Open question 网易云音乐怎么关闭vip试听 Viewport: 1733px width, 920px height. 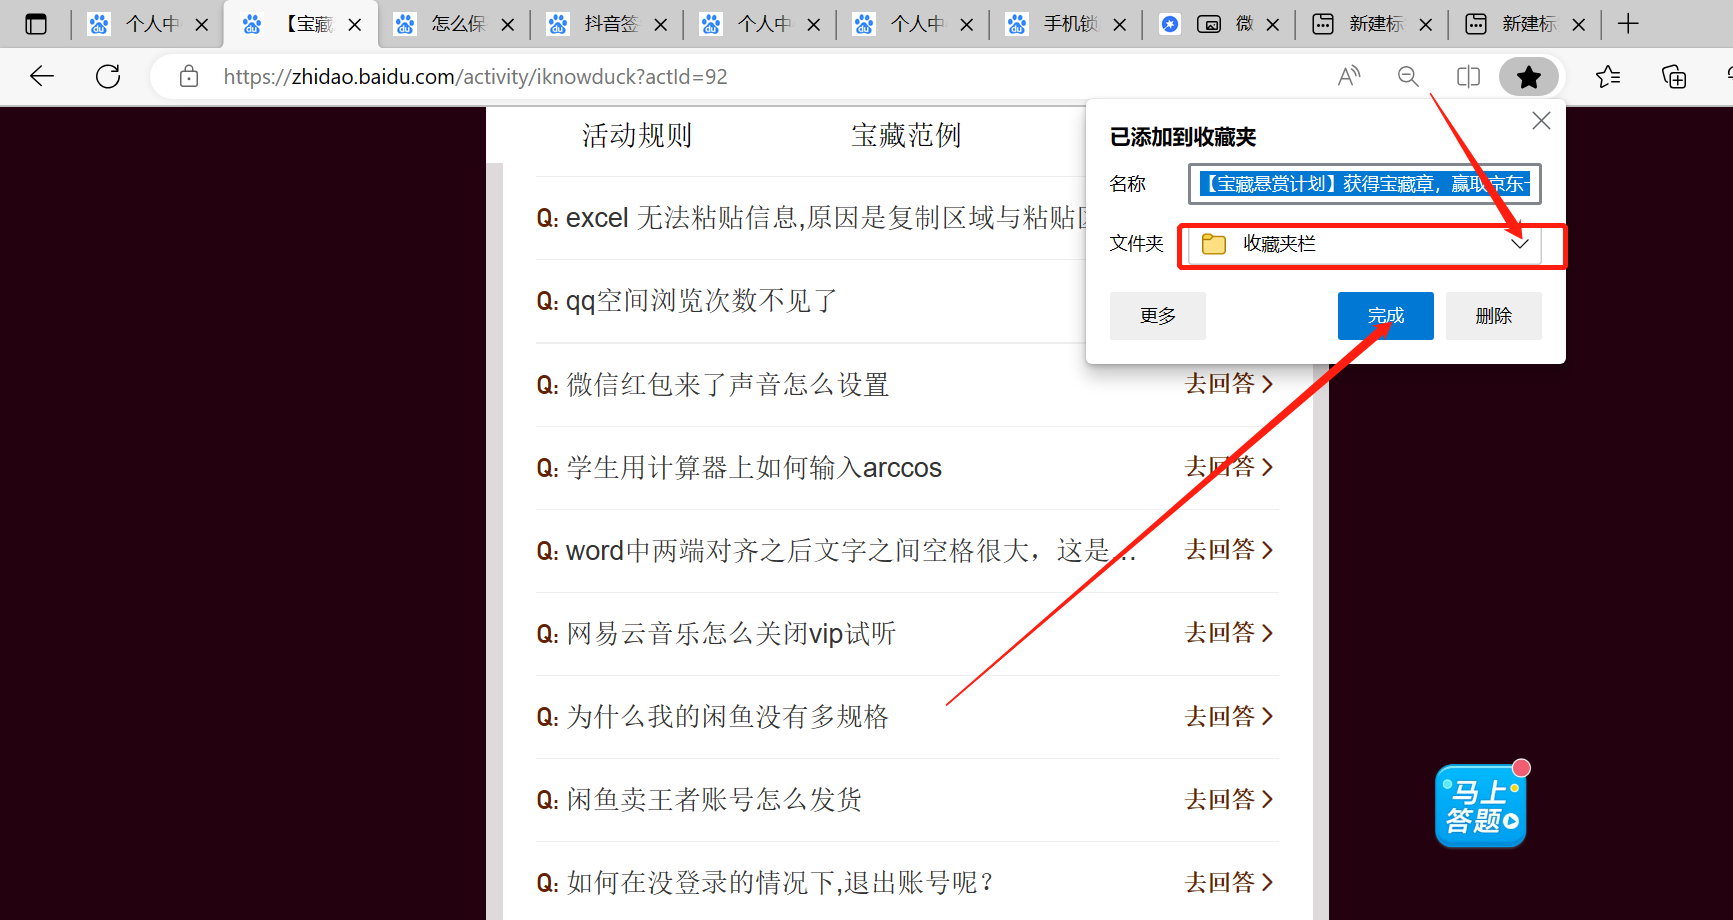point(716,633)
